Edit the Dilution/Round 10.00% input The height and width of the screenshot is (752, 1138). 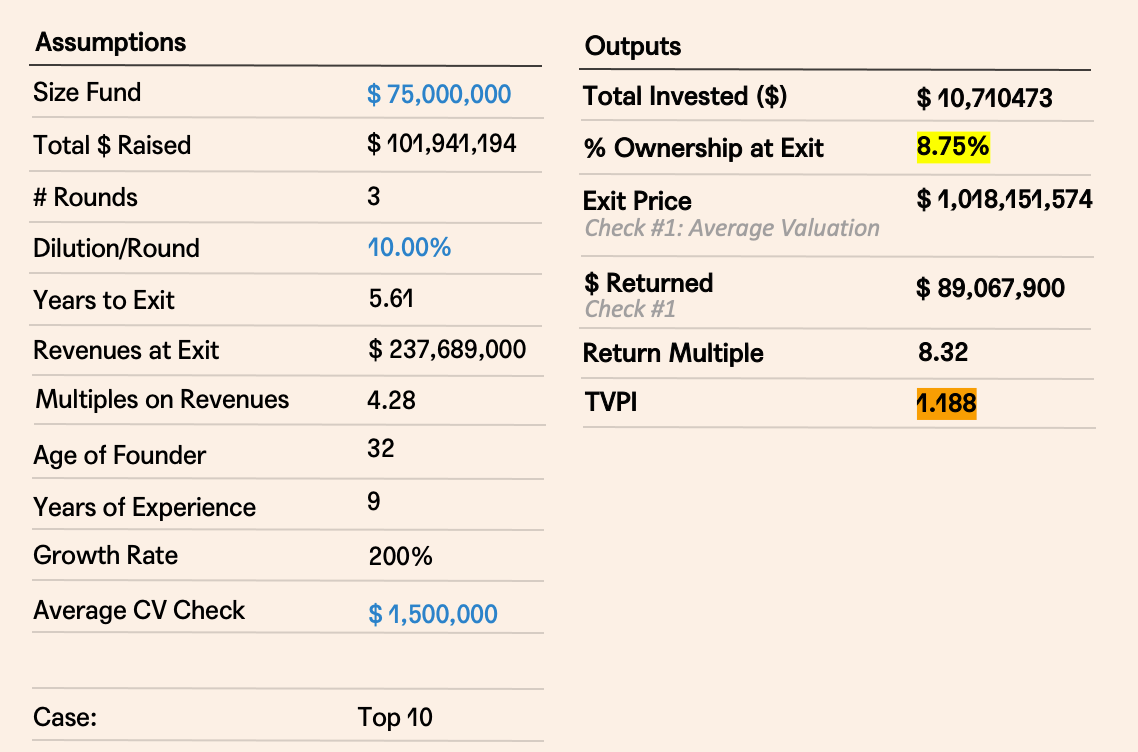(x=409, y=247)
